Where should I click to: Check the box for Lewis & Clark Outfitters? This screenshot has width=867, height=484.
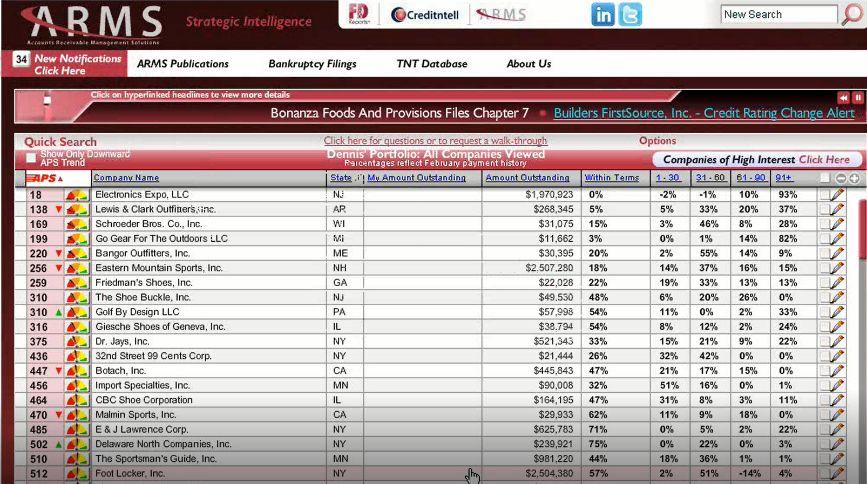[824, 209]
